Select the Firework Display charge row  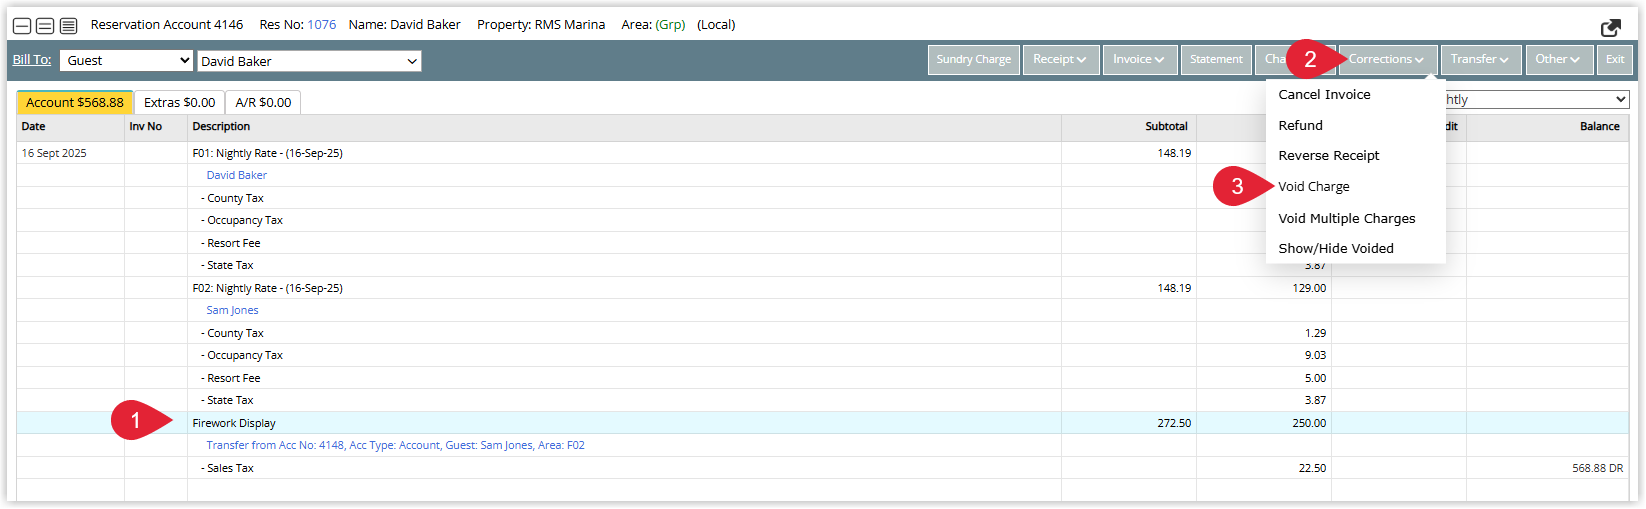[x=822, y=423]
